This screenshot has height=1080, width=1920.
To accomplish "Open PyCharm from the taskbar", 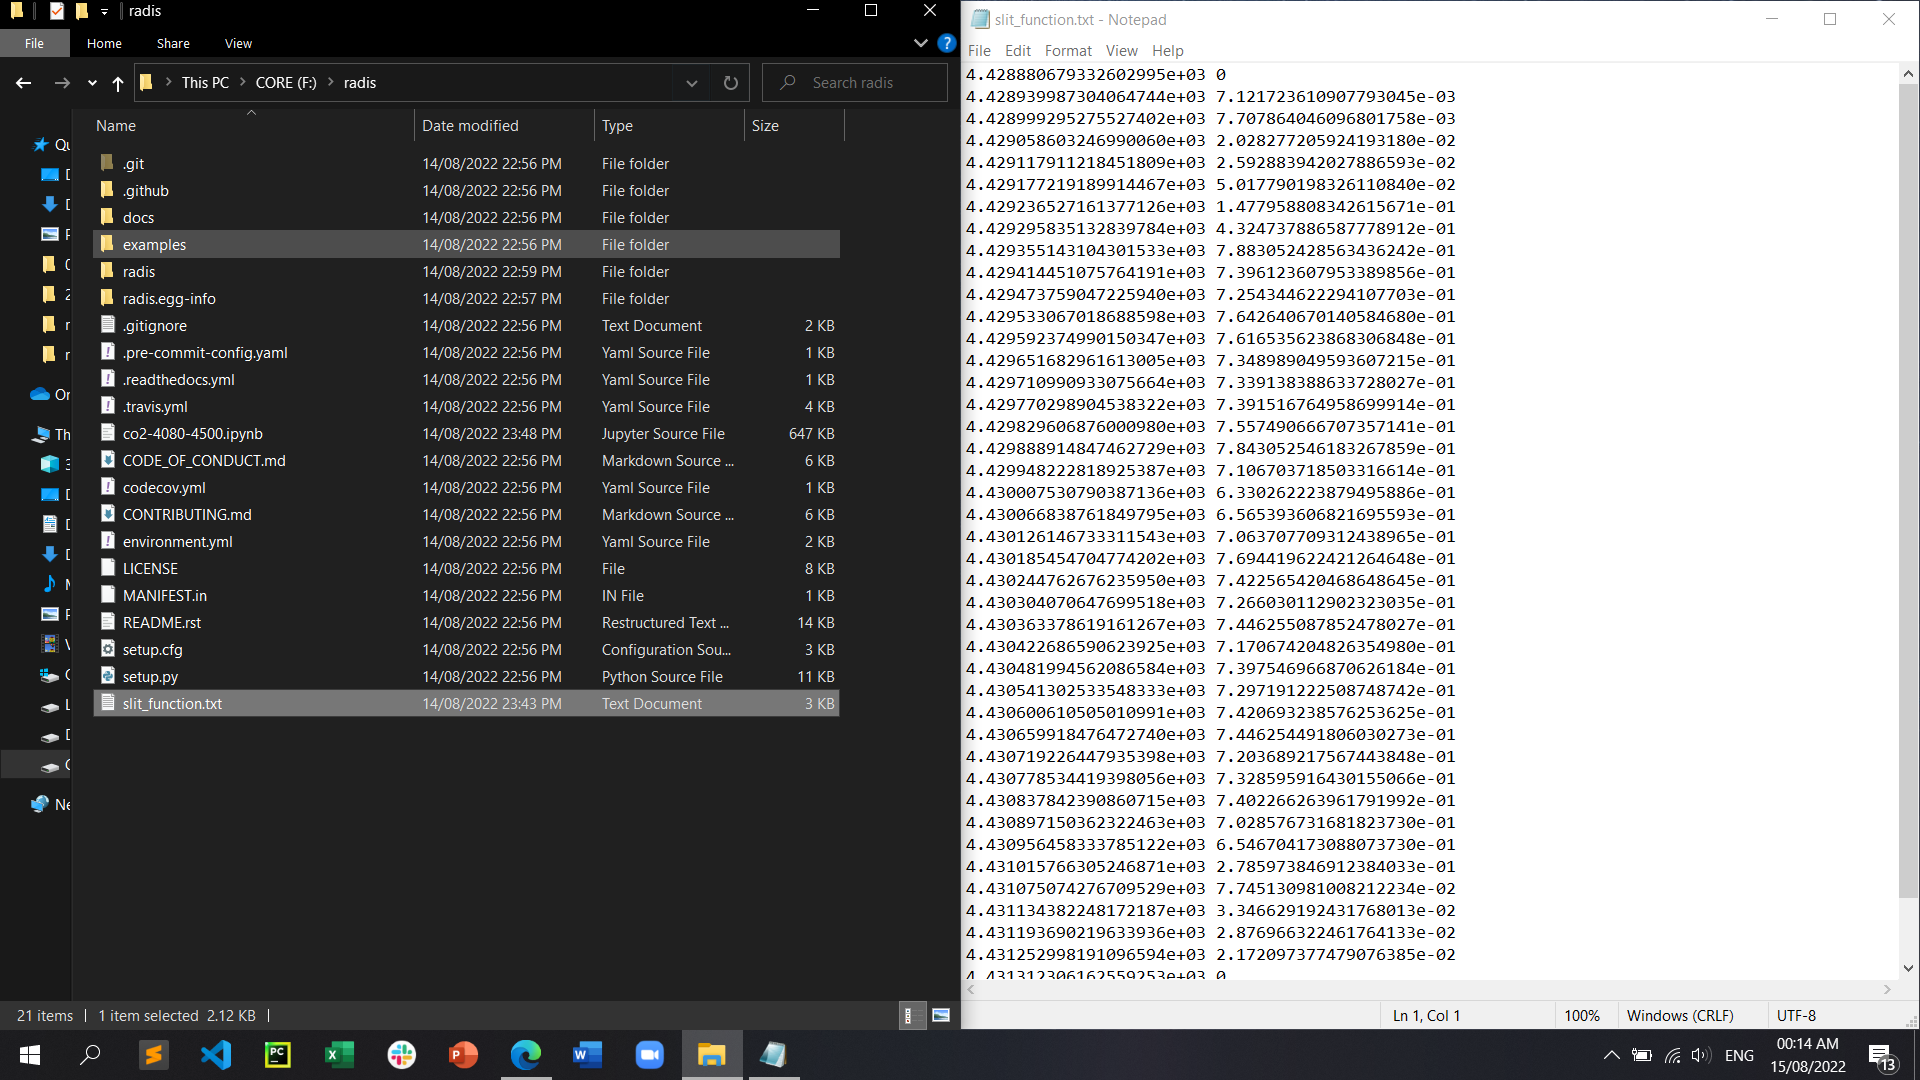I will [x=277, y=1055].
